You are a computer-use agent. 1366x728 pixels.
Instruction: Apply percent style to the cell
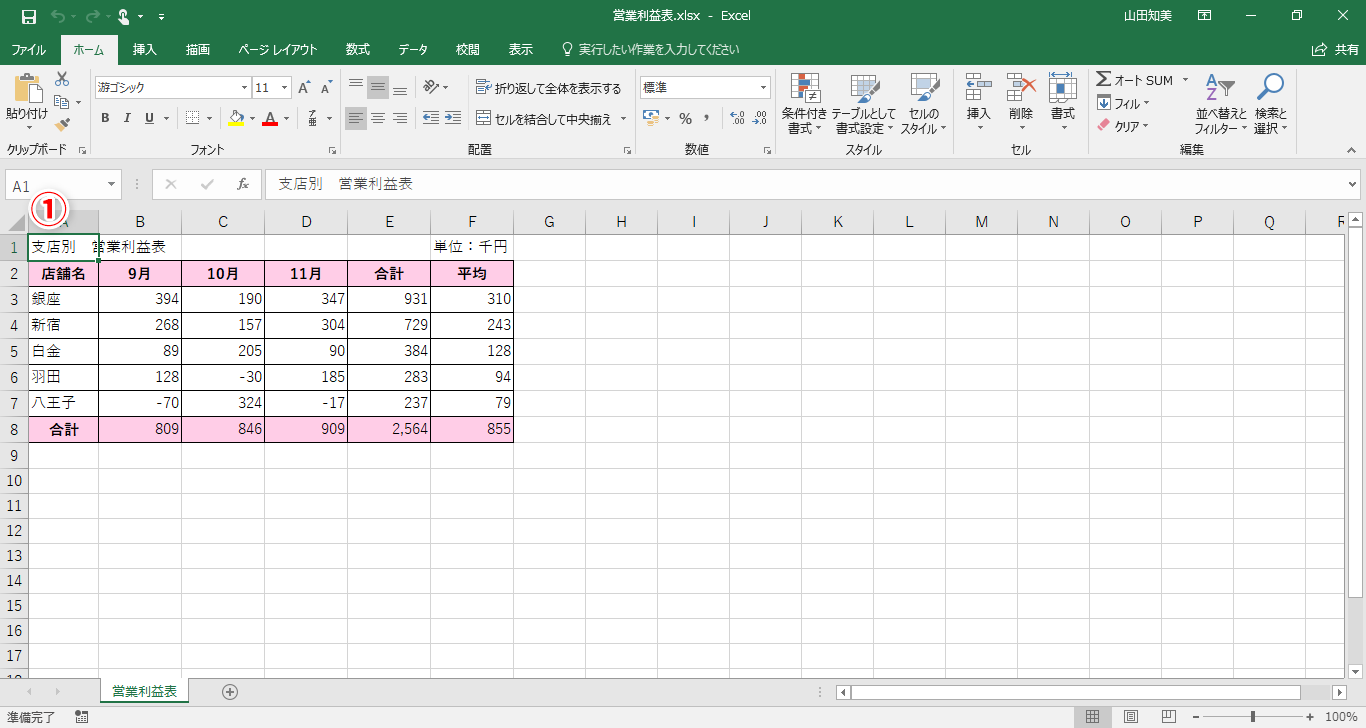(x=686, y=118)
